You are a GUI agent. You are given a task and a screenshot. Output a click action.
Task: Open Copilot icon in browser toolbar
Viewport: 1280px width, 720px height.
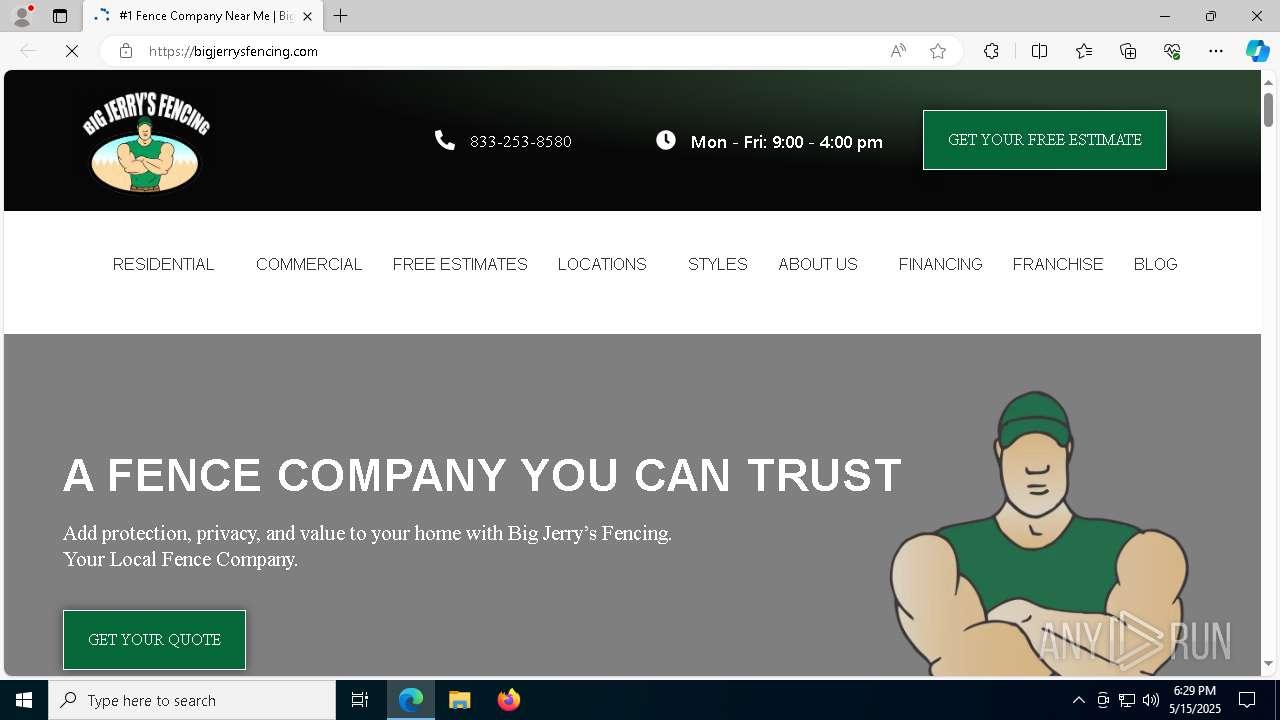coord(1257,51)
